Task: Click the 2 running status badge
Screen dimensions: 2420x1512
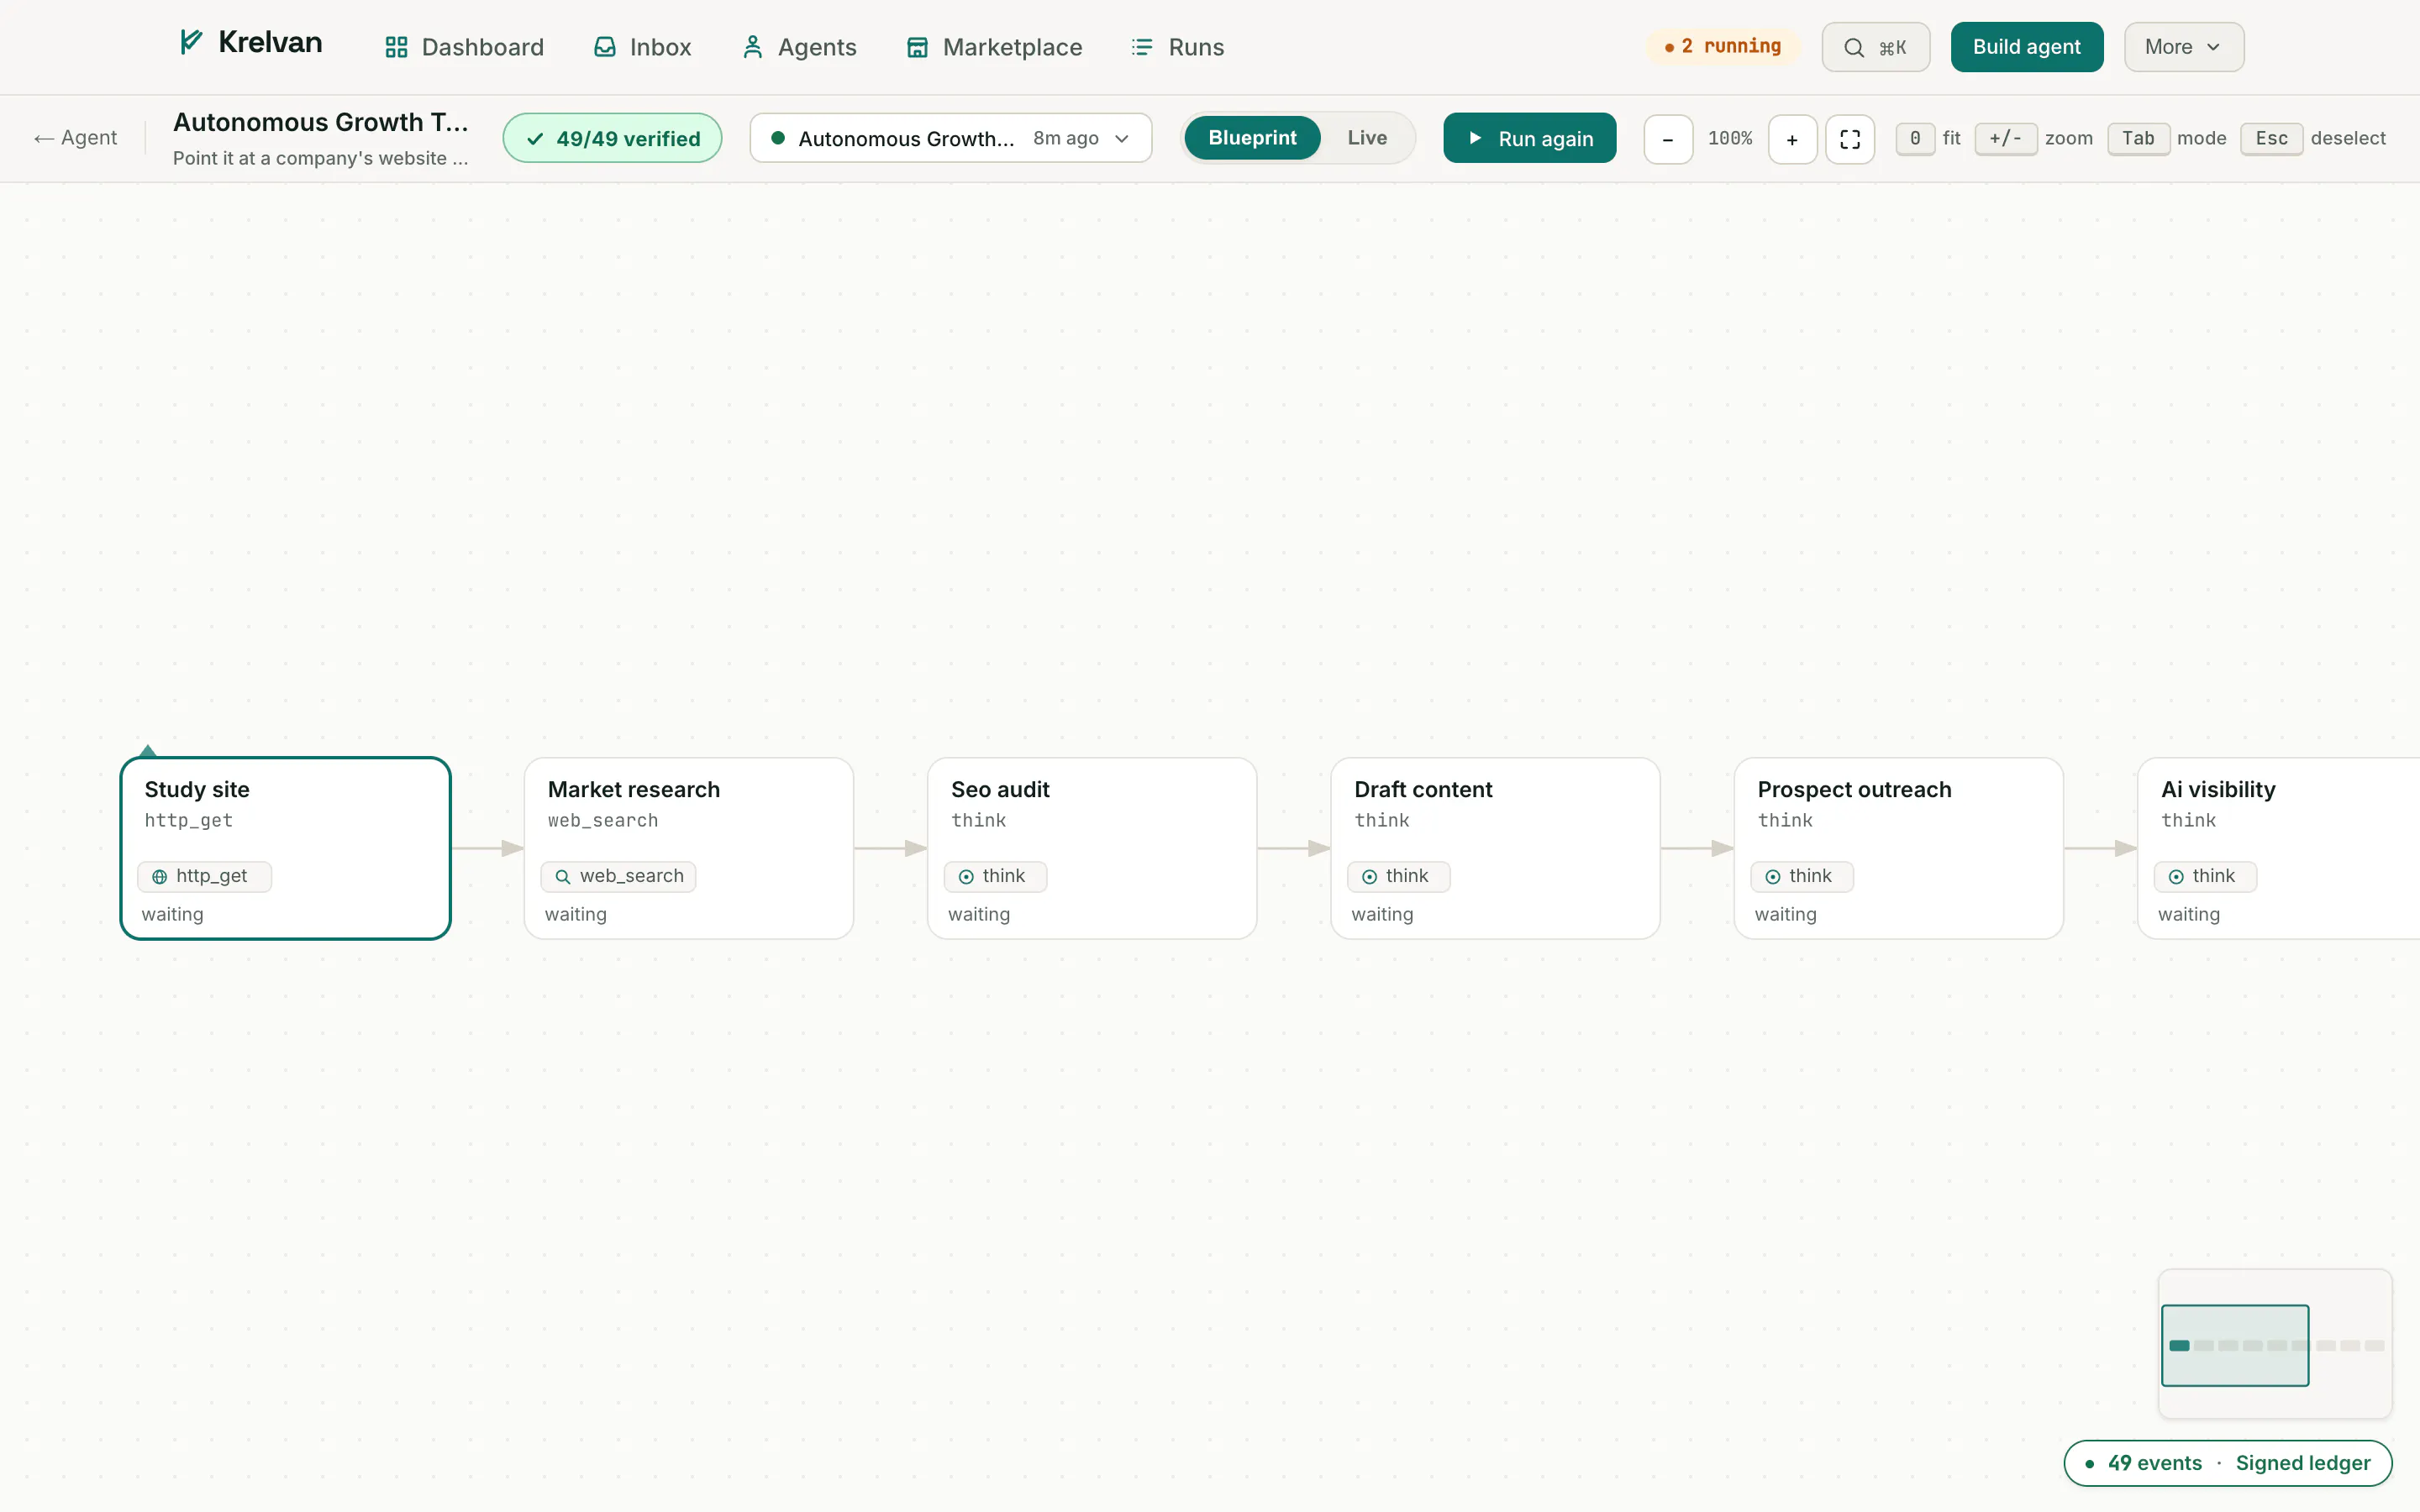Action: coord(1722,46)
